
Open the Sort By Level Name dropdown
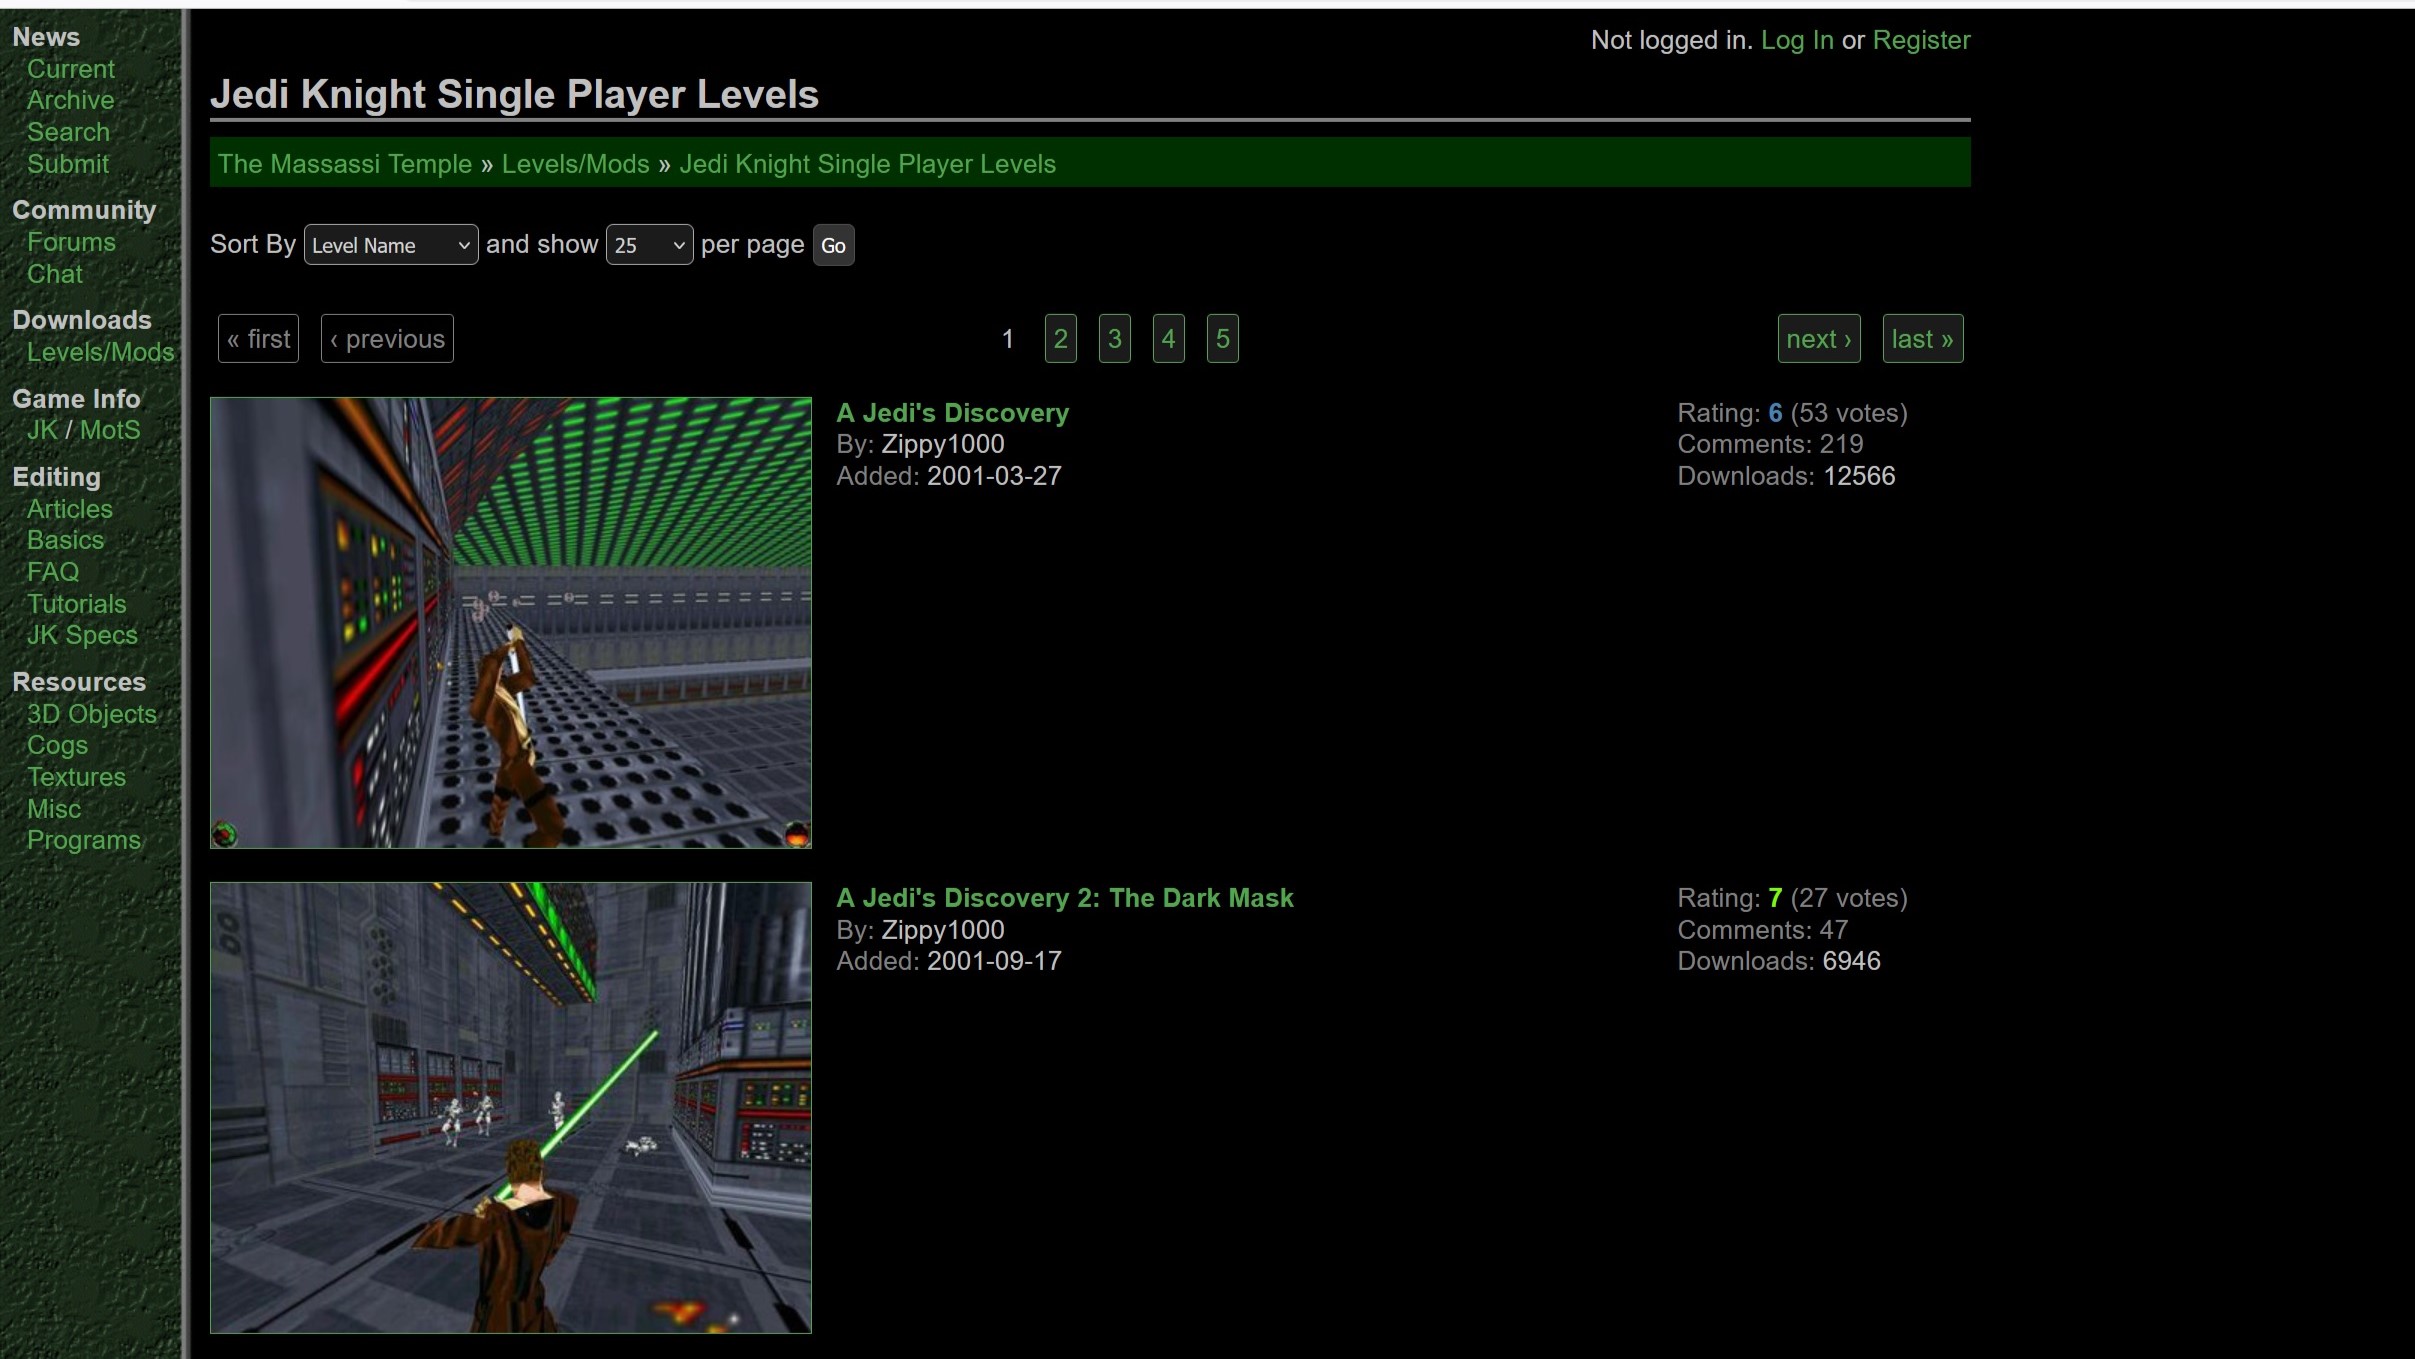click(x=391, y=245)
